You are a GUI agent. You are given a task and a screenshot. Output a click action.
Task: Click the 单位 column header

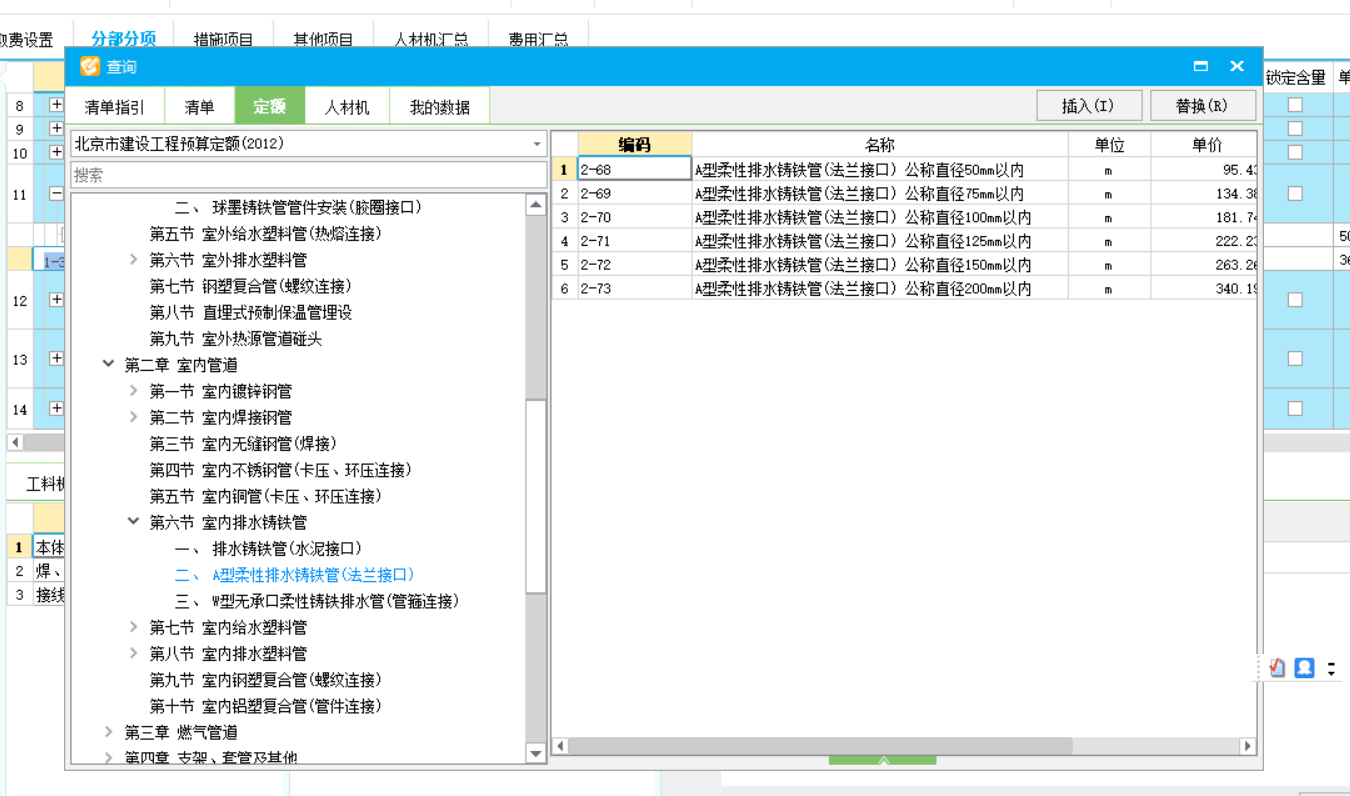pyautogui.click(x=1109, y=145)
